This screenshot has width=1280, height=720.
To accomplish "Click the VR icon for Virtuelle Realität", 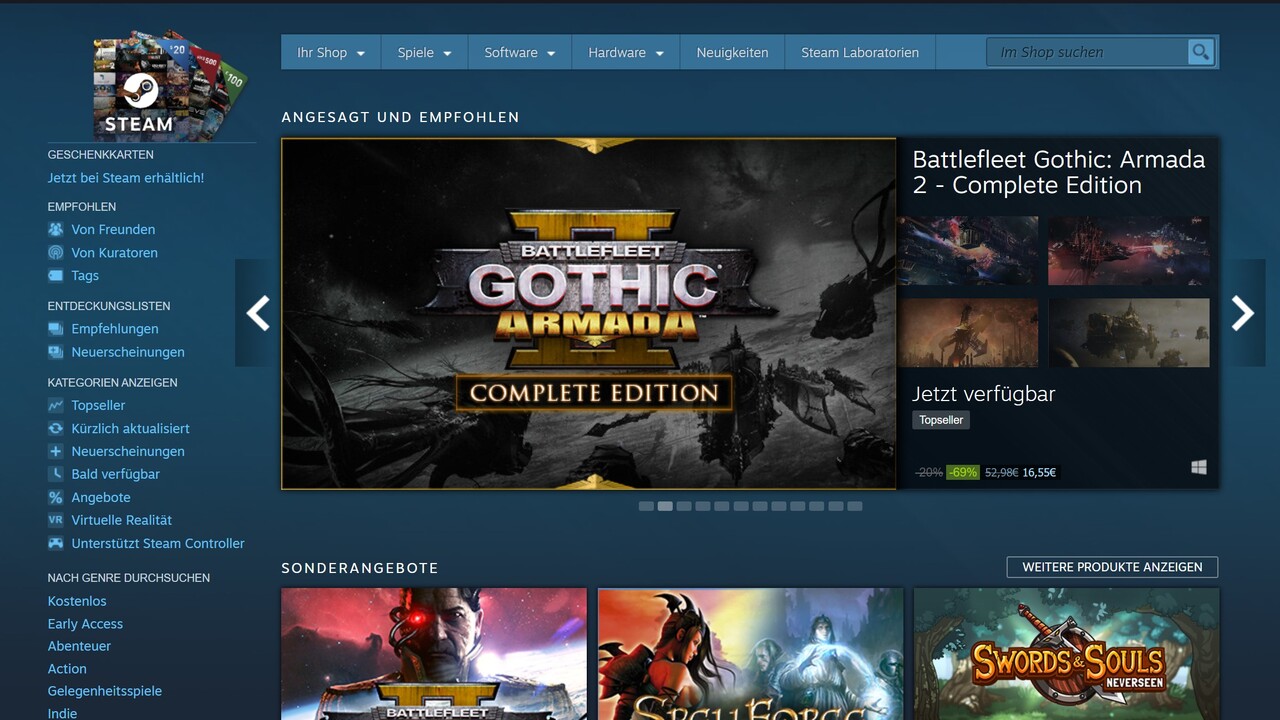I will [x=56, y=520].
